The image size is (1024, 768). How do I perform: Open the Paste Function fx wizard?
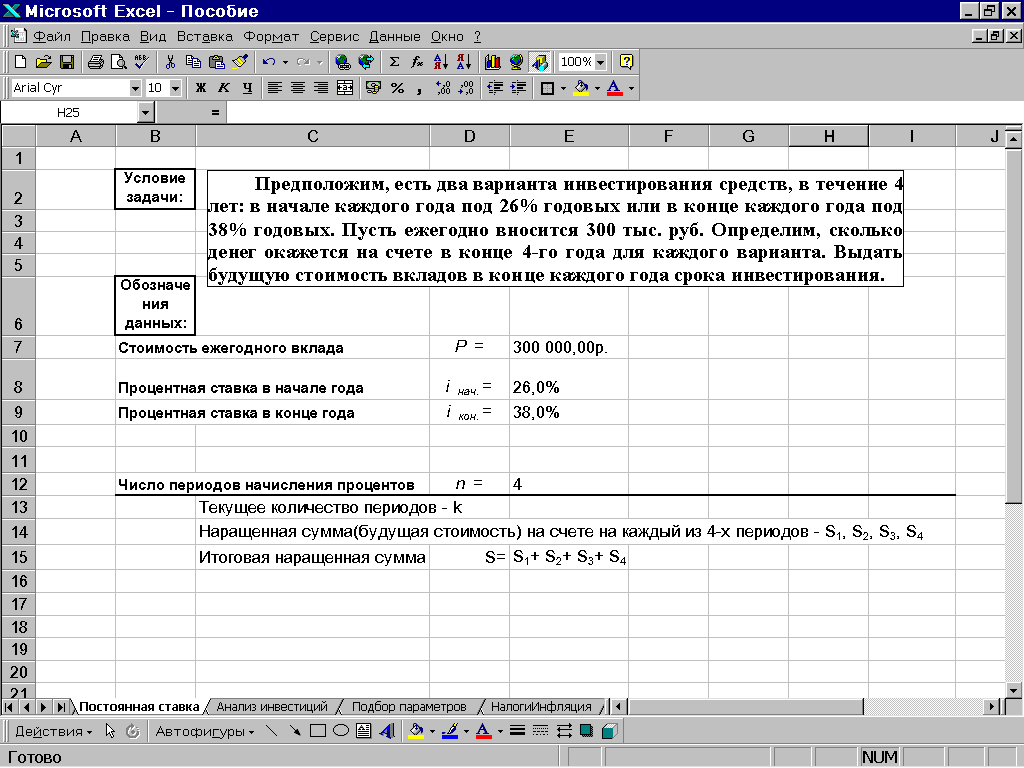click(x=417, y=62)
